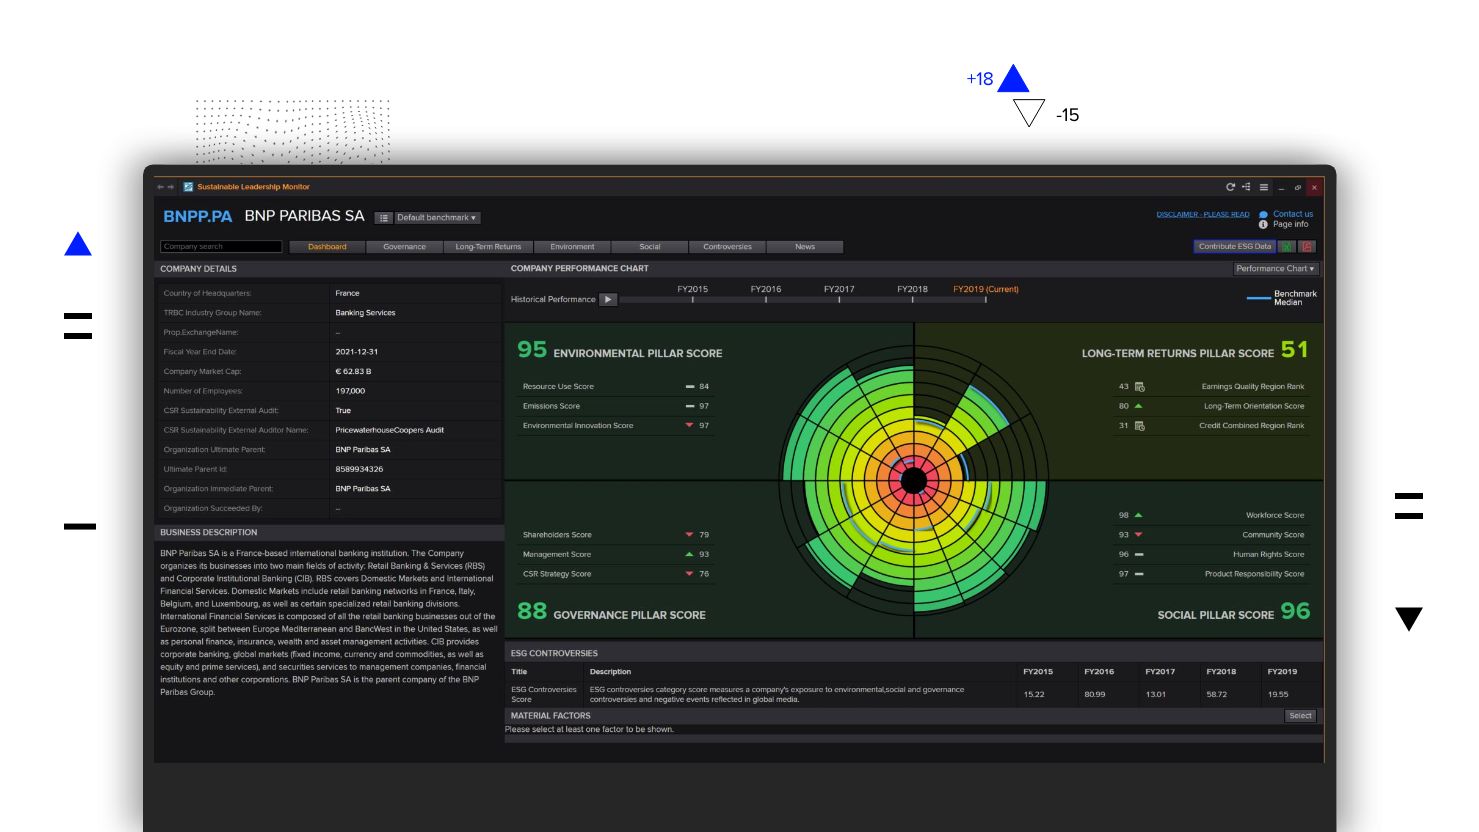Screen dimensions: 1479x832
Task: Click the 'PricewaterhouseCoopers Audit' auditor value
Action: [389, 430]
